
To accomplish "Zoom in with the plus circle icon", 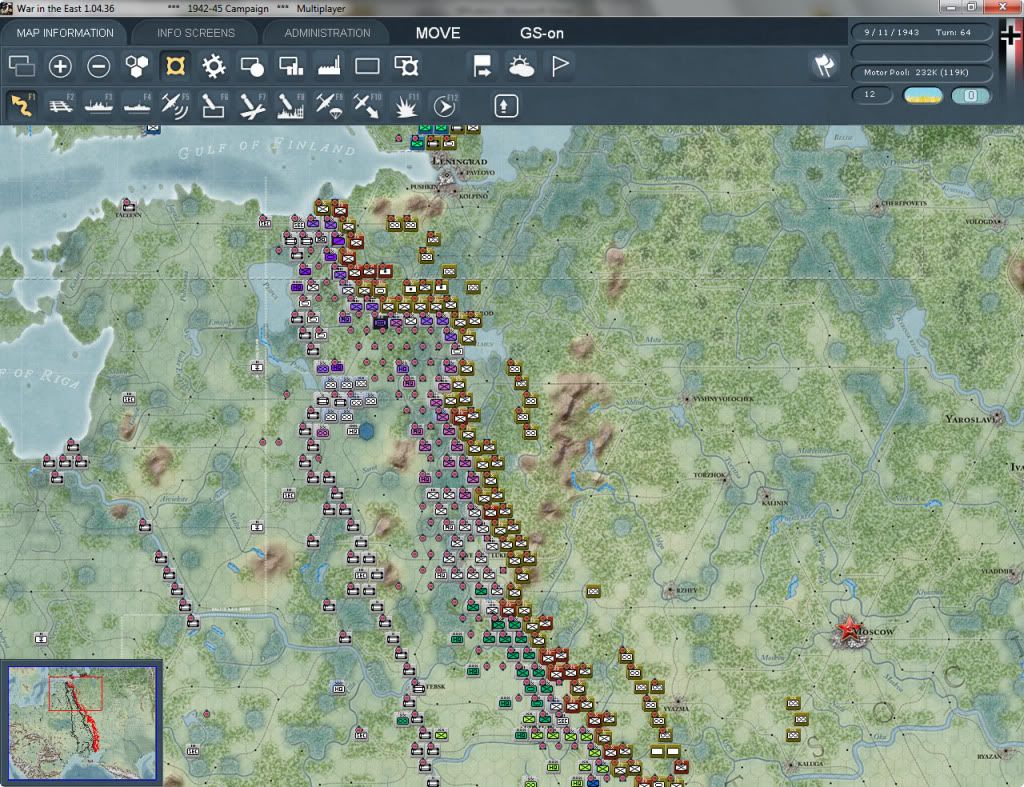I will (60, 66).
